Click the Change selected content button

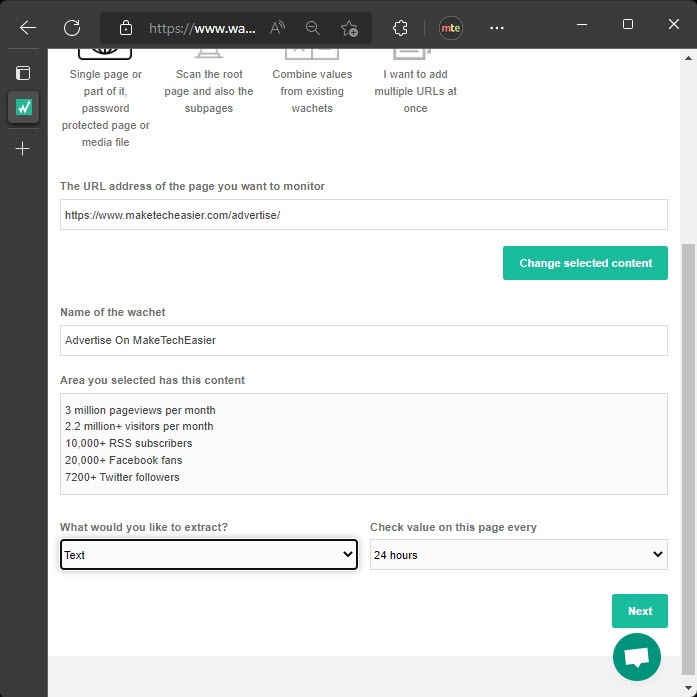(585, 263)
